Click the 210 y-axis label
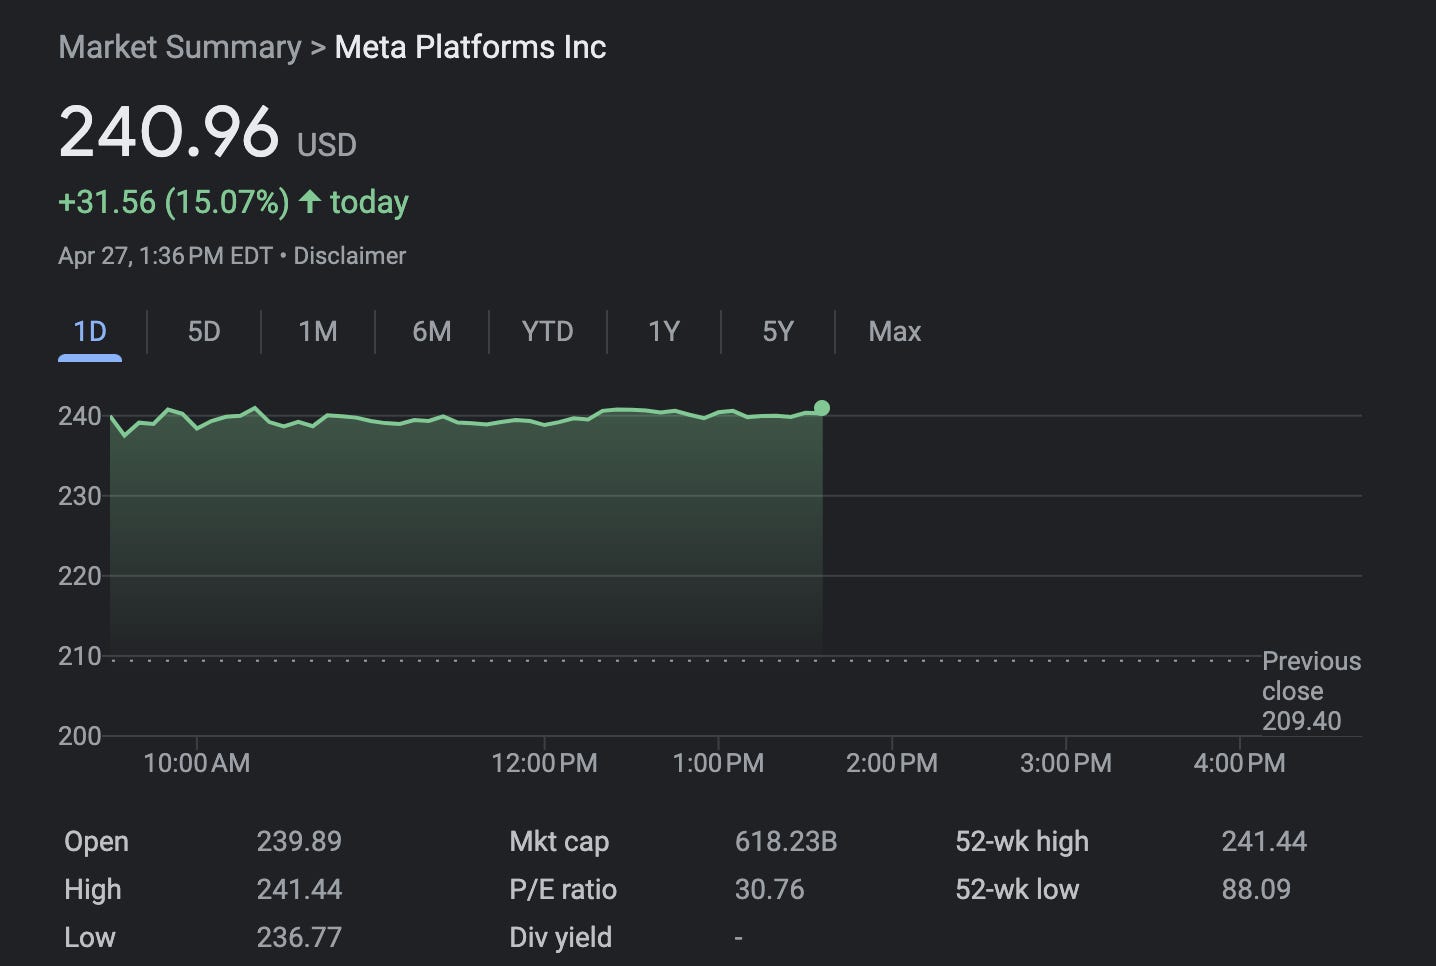This screenshot has height=966, width=1436. coord(80,656)
